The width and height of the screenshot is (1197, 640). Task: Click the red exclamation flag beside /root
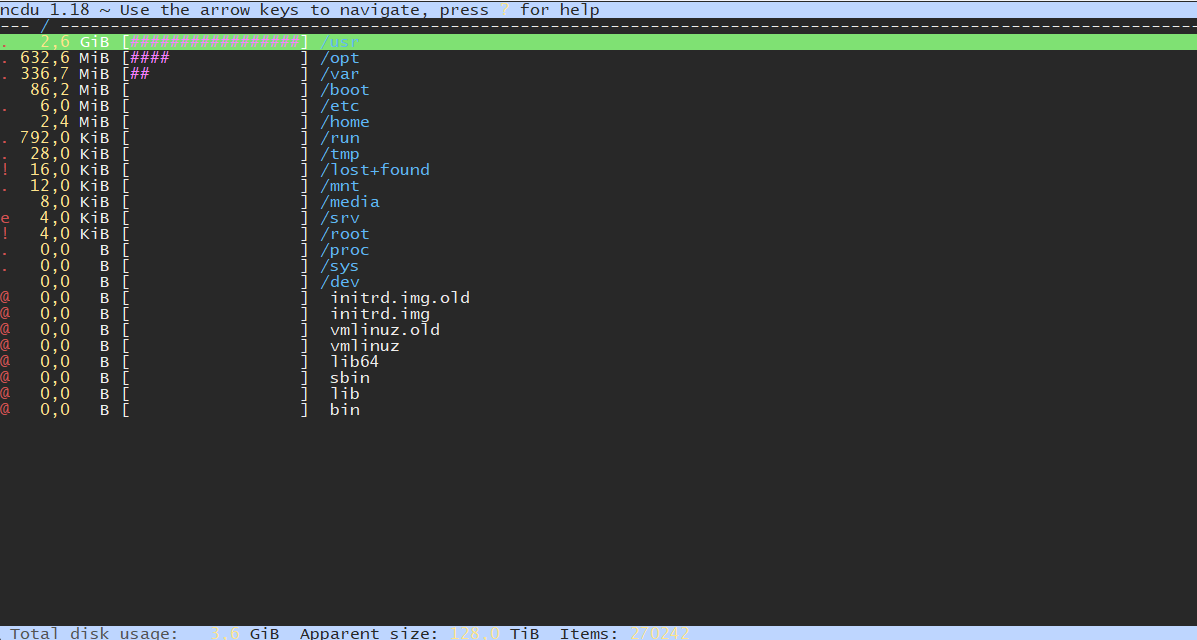coord(5,234)
